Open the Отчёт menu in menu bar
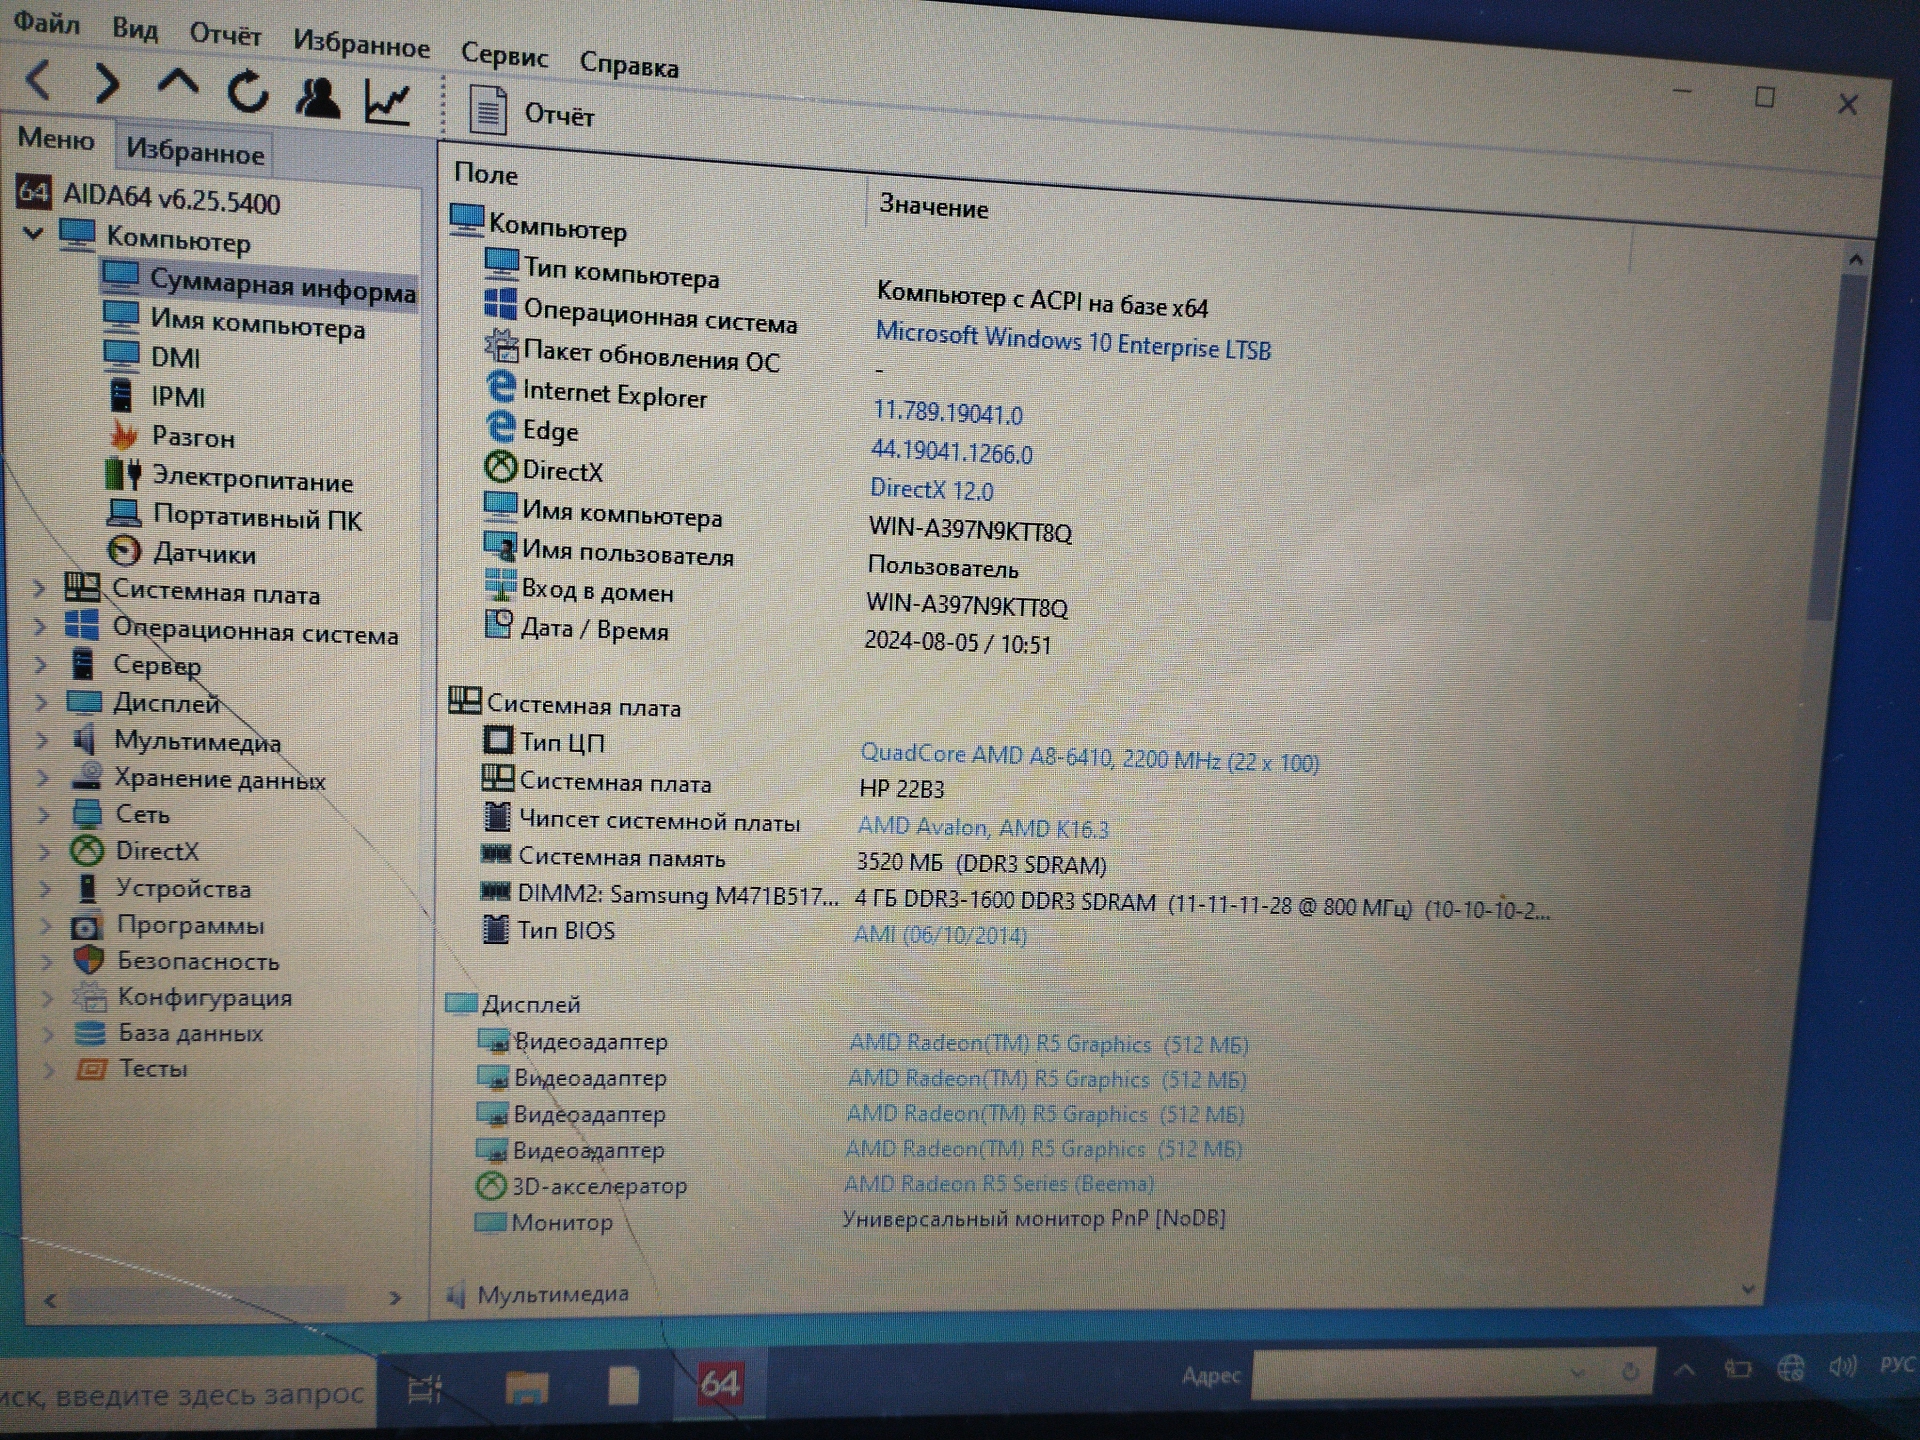Screen dimensions: 1920x1440 (x=226, y=35)
